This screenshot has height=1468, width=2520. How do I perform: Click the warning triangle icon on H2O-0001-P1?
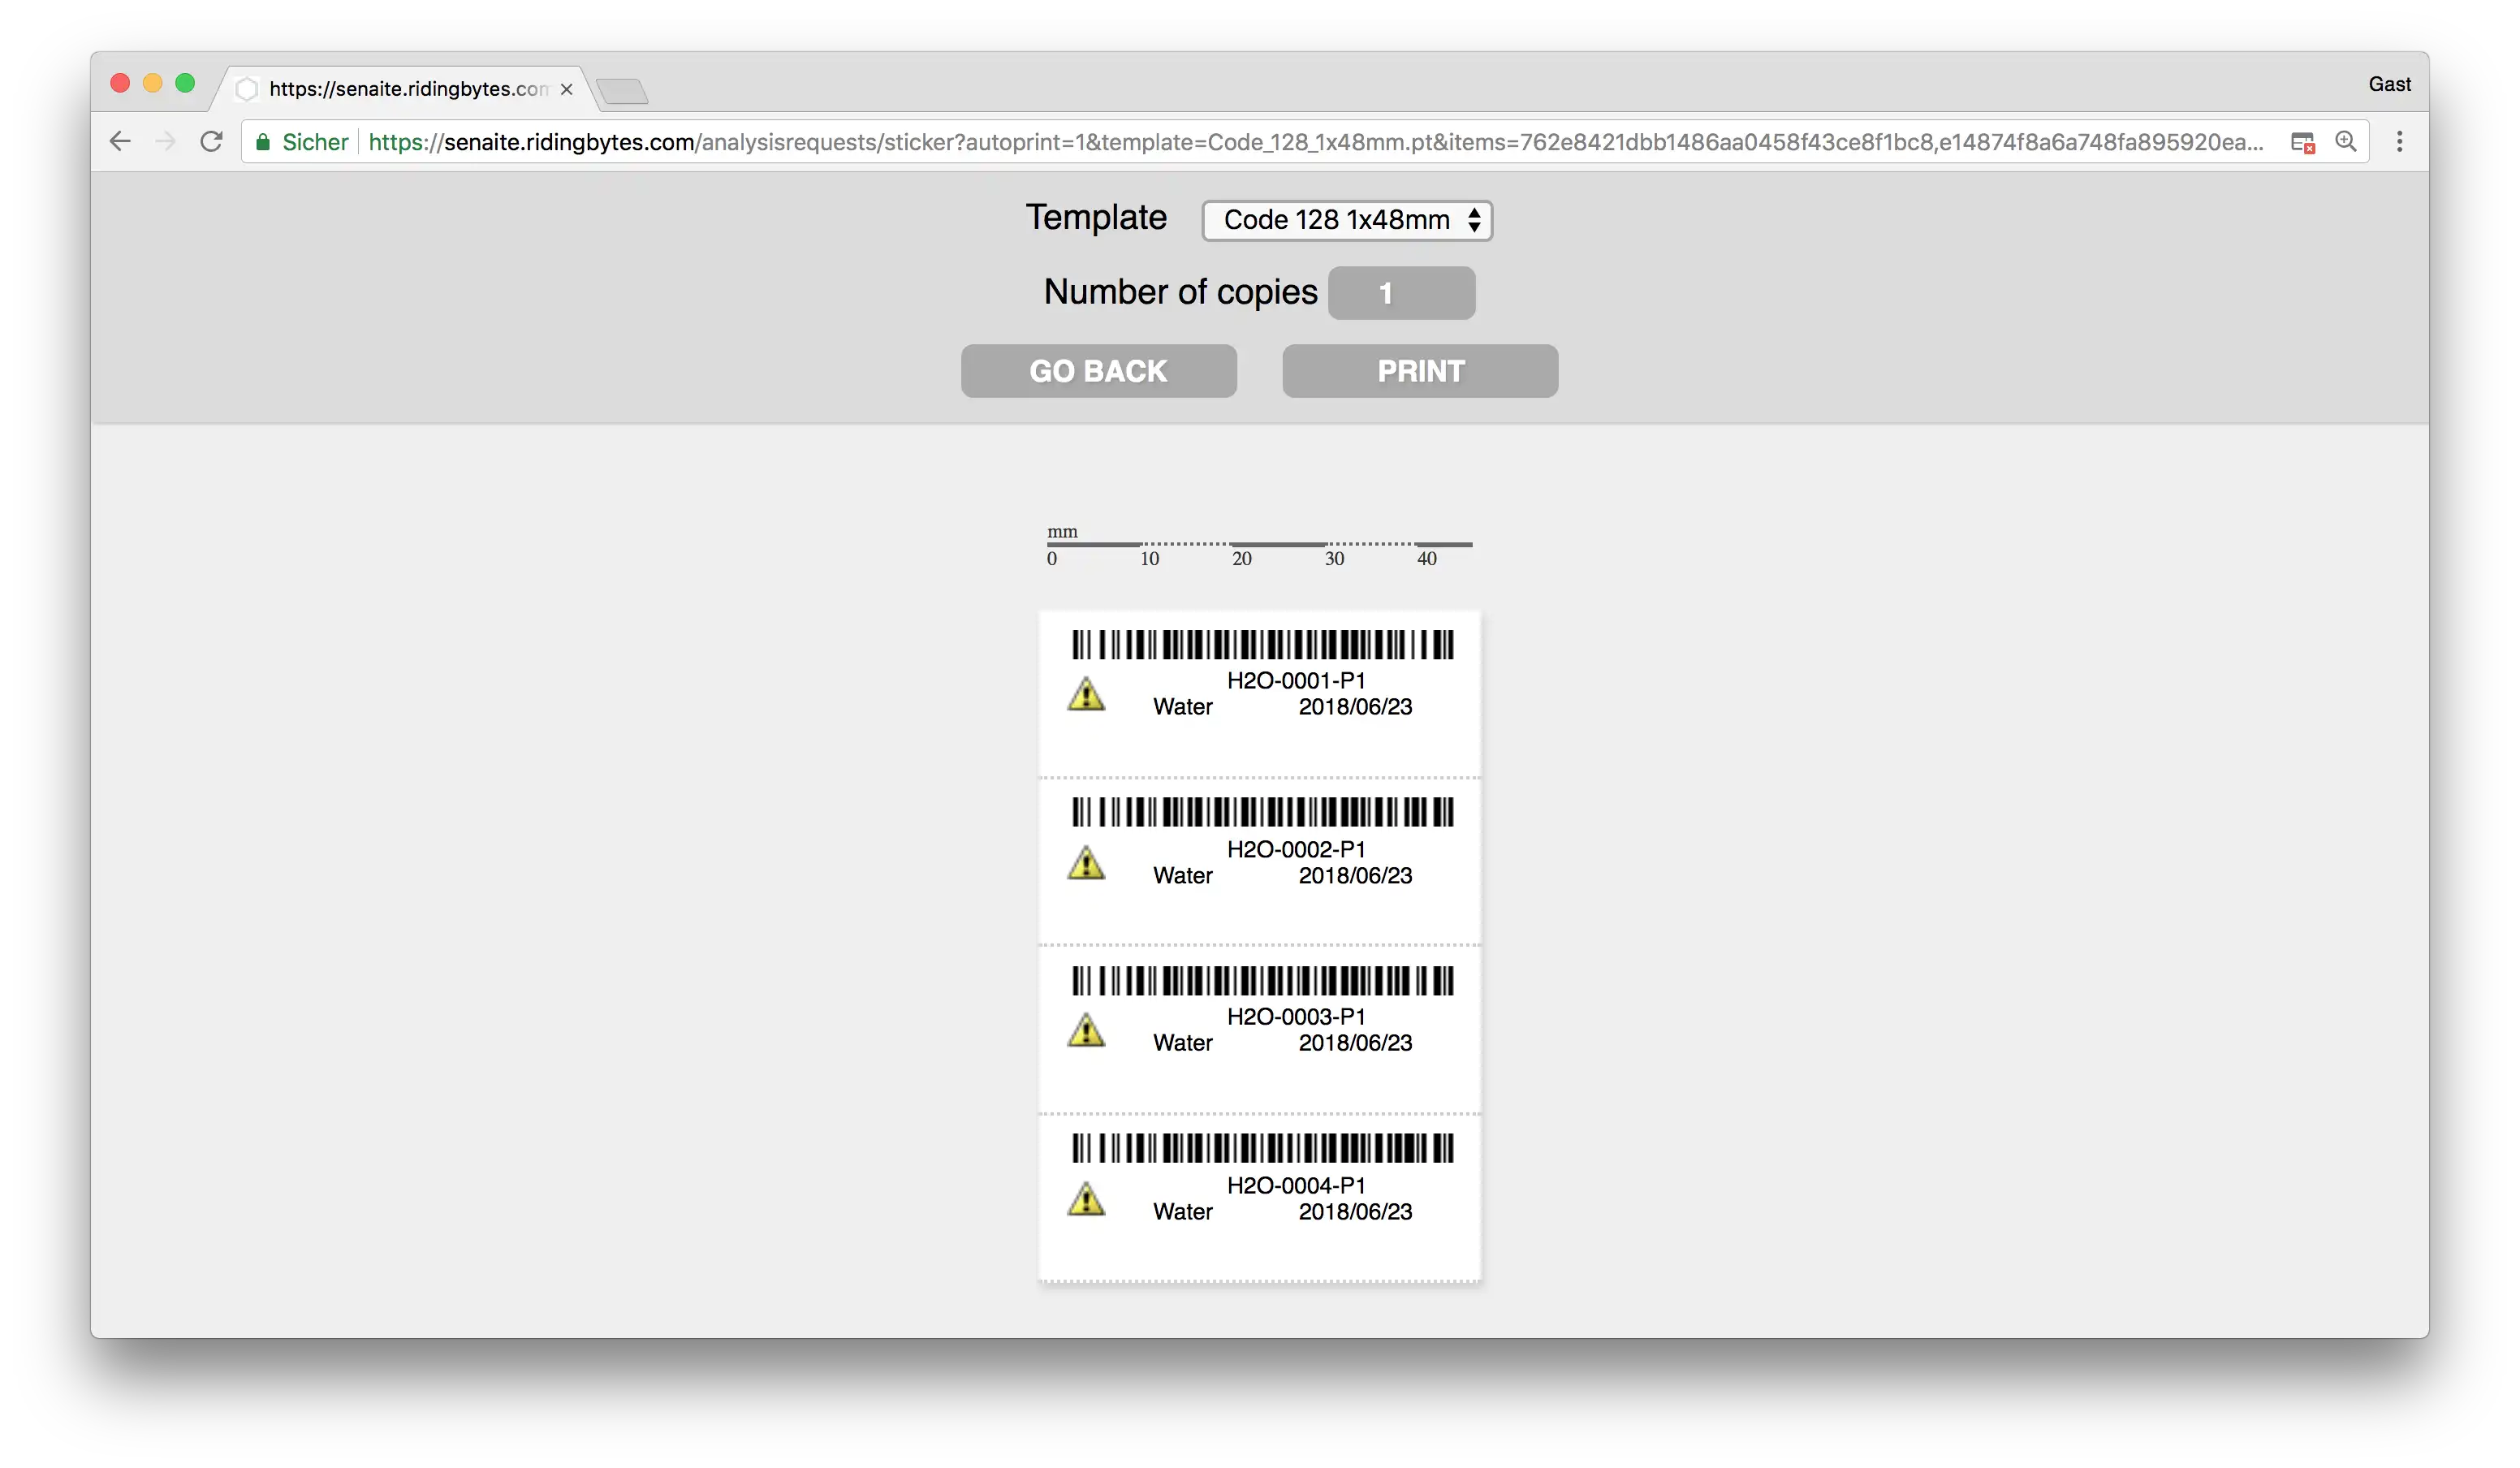tap(1087, 693)
